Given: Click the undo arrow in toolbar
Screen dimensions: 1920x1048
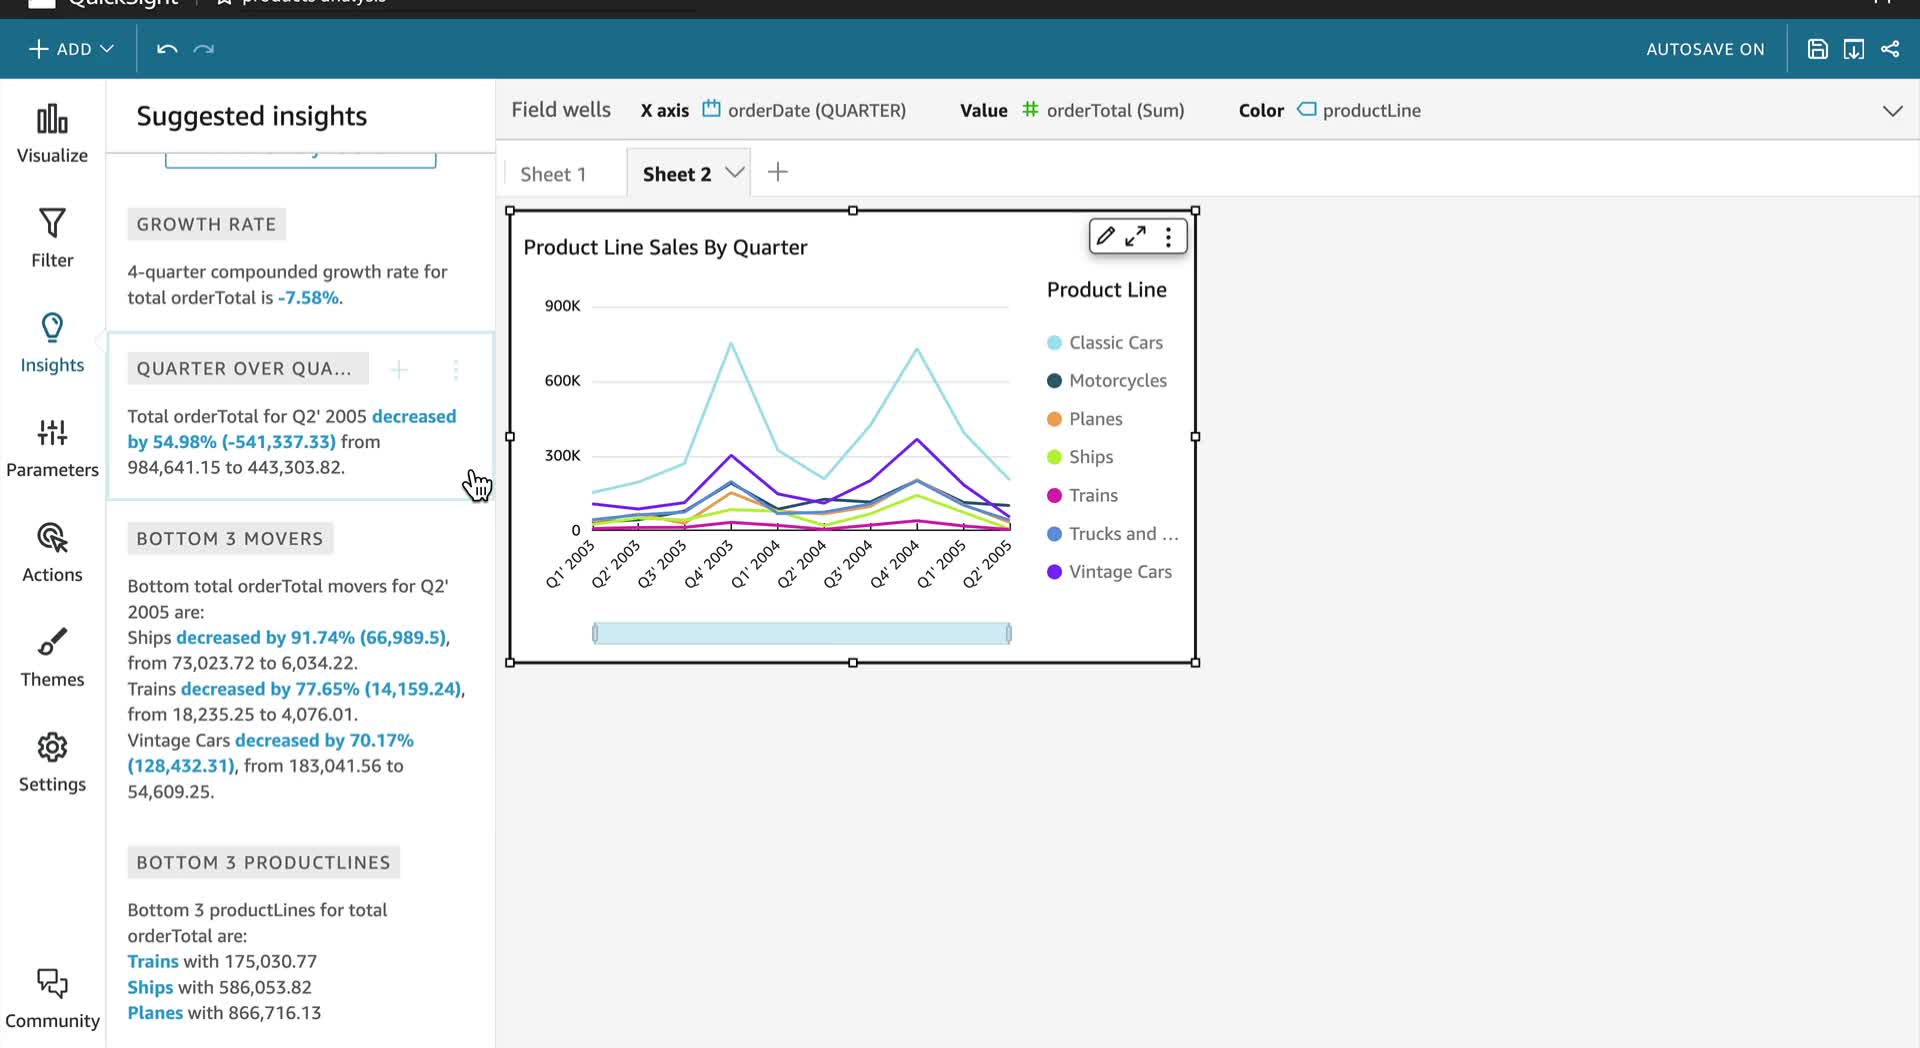Looking at the screenshot, I should pos(167,49).
